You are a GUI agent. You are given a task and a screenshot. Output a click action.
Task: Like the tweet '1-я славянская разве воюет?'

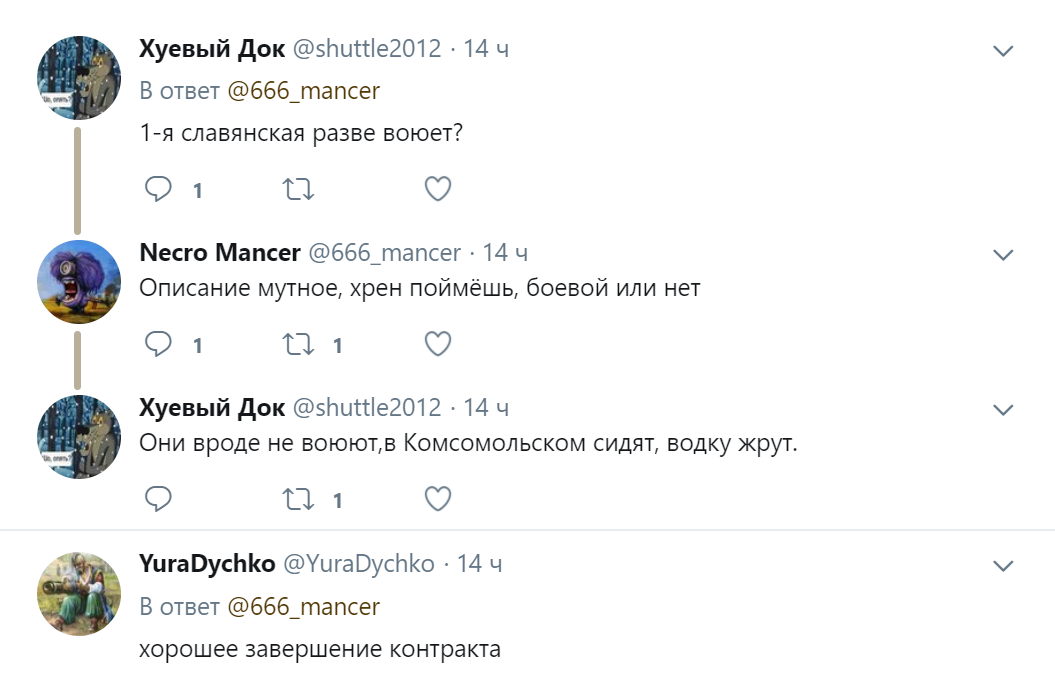point(438,189)
